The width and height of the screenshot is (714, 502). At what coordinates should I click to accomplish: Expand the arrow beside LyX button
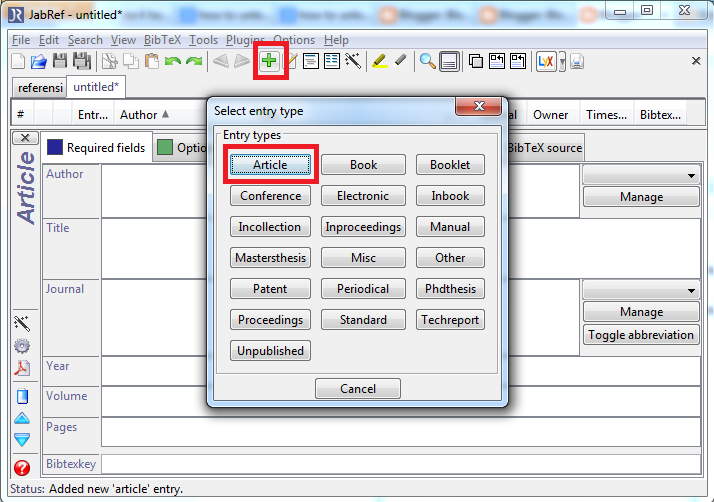562,61
